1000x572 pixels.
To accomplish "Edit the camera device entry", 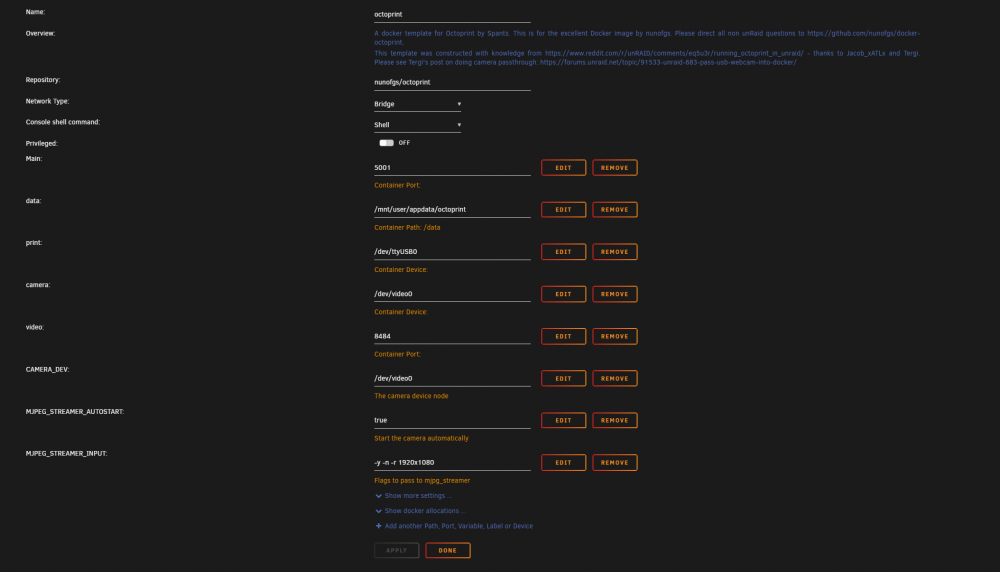I will point(563,294).
